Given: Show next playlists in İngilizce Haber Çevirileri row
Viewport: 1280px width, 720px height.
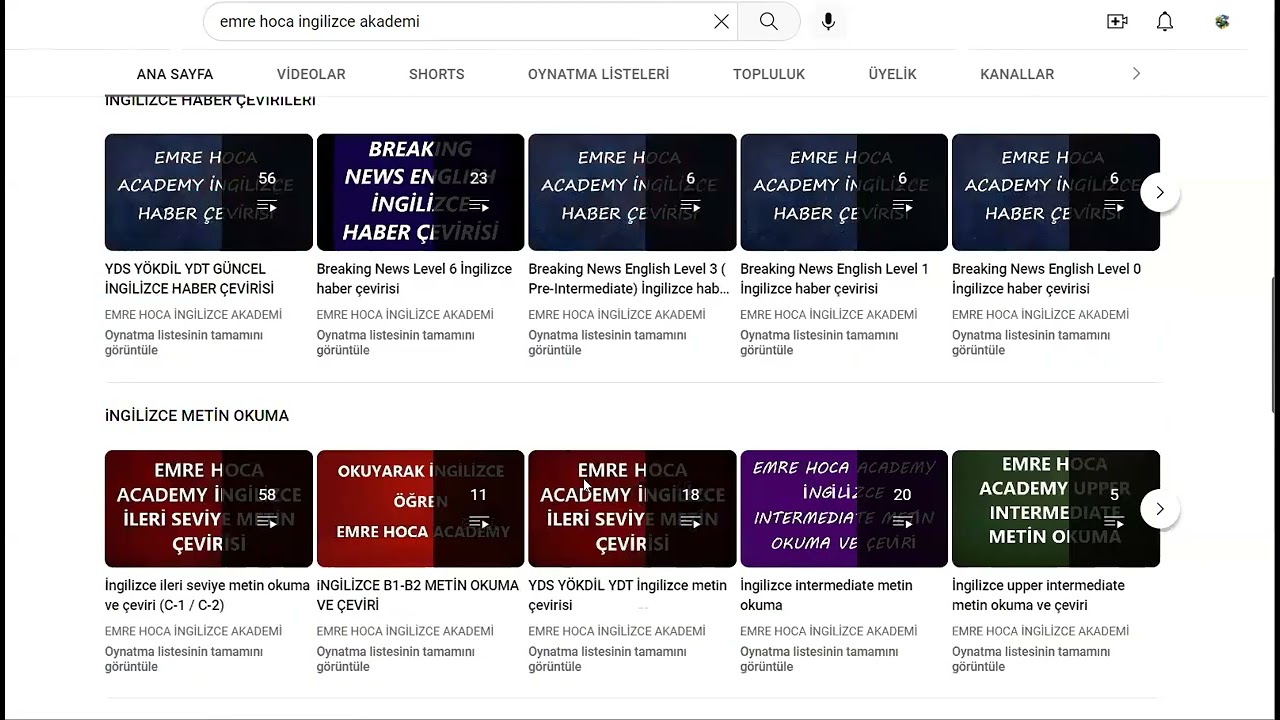Looking at the screenshot, I should pos(1160,192).
